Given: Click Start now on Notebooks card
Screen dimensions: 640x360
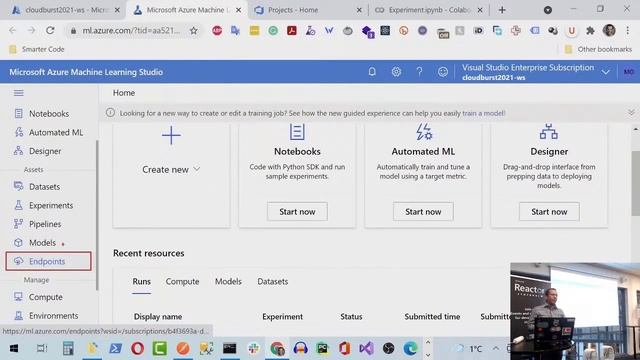Looking at the screenshot, I should coord(297,211).
